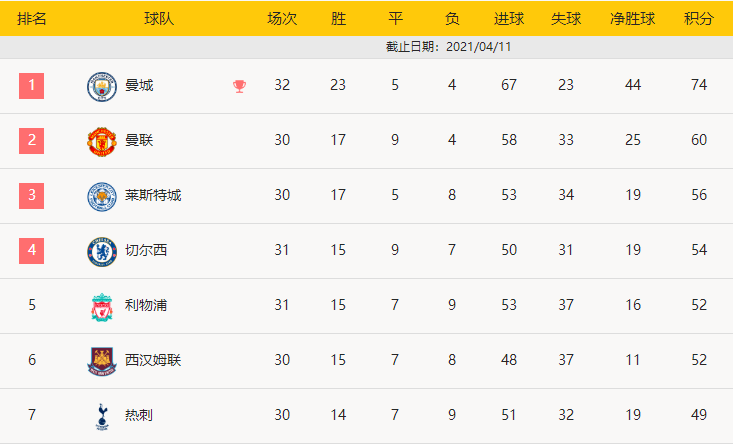Click the West Ham United crest
The width and height of the screenshot is (733, 444).
pos(102,361)
